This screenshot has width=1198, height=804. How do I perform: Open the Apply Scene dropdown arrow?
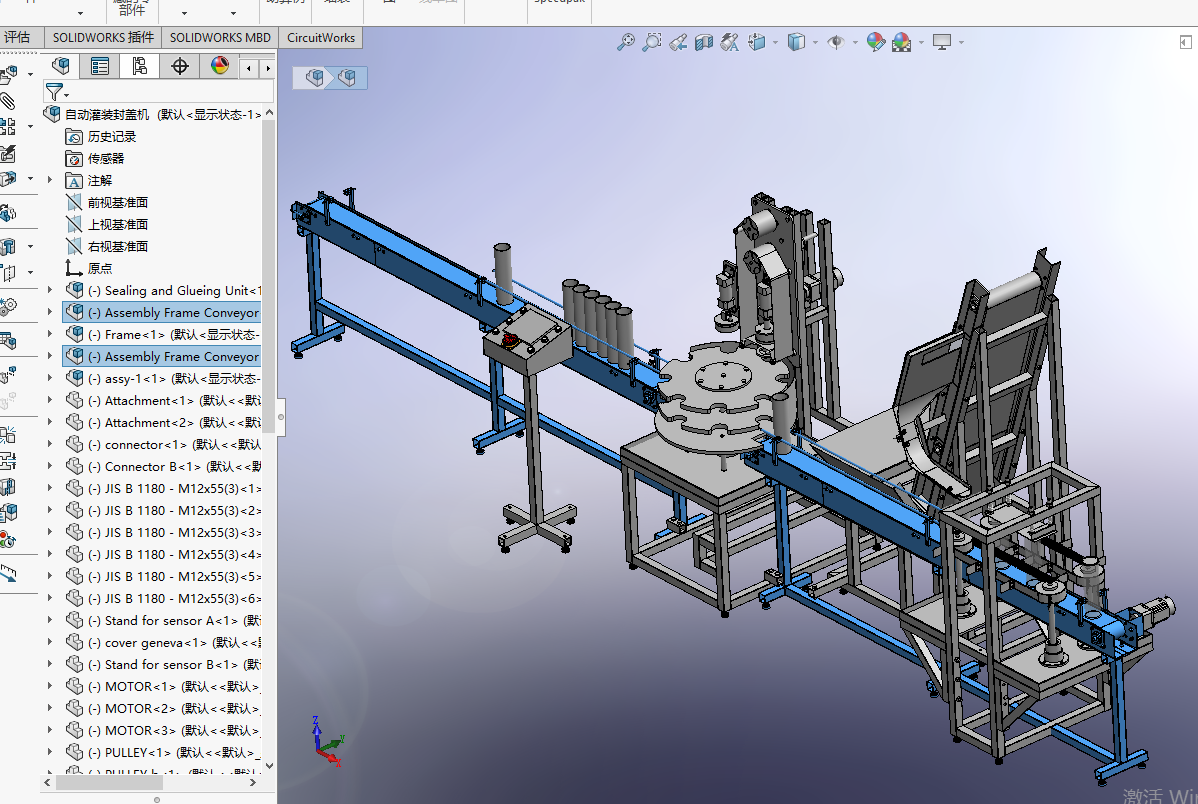click(921, 43)
